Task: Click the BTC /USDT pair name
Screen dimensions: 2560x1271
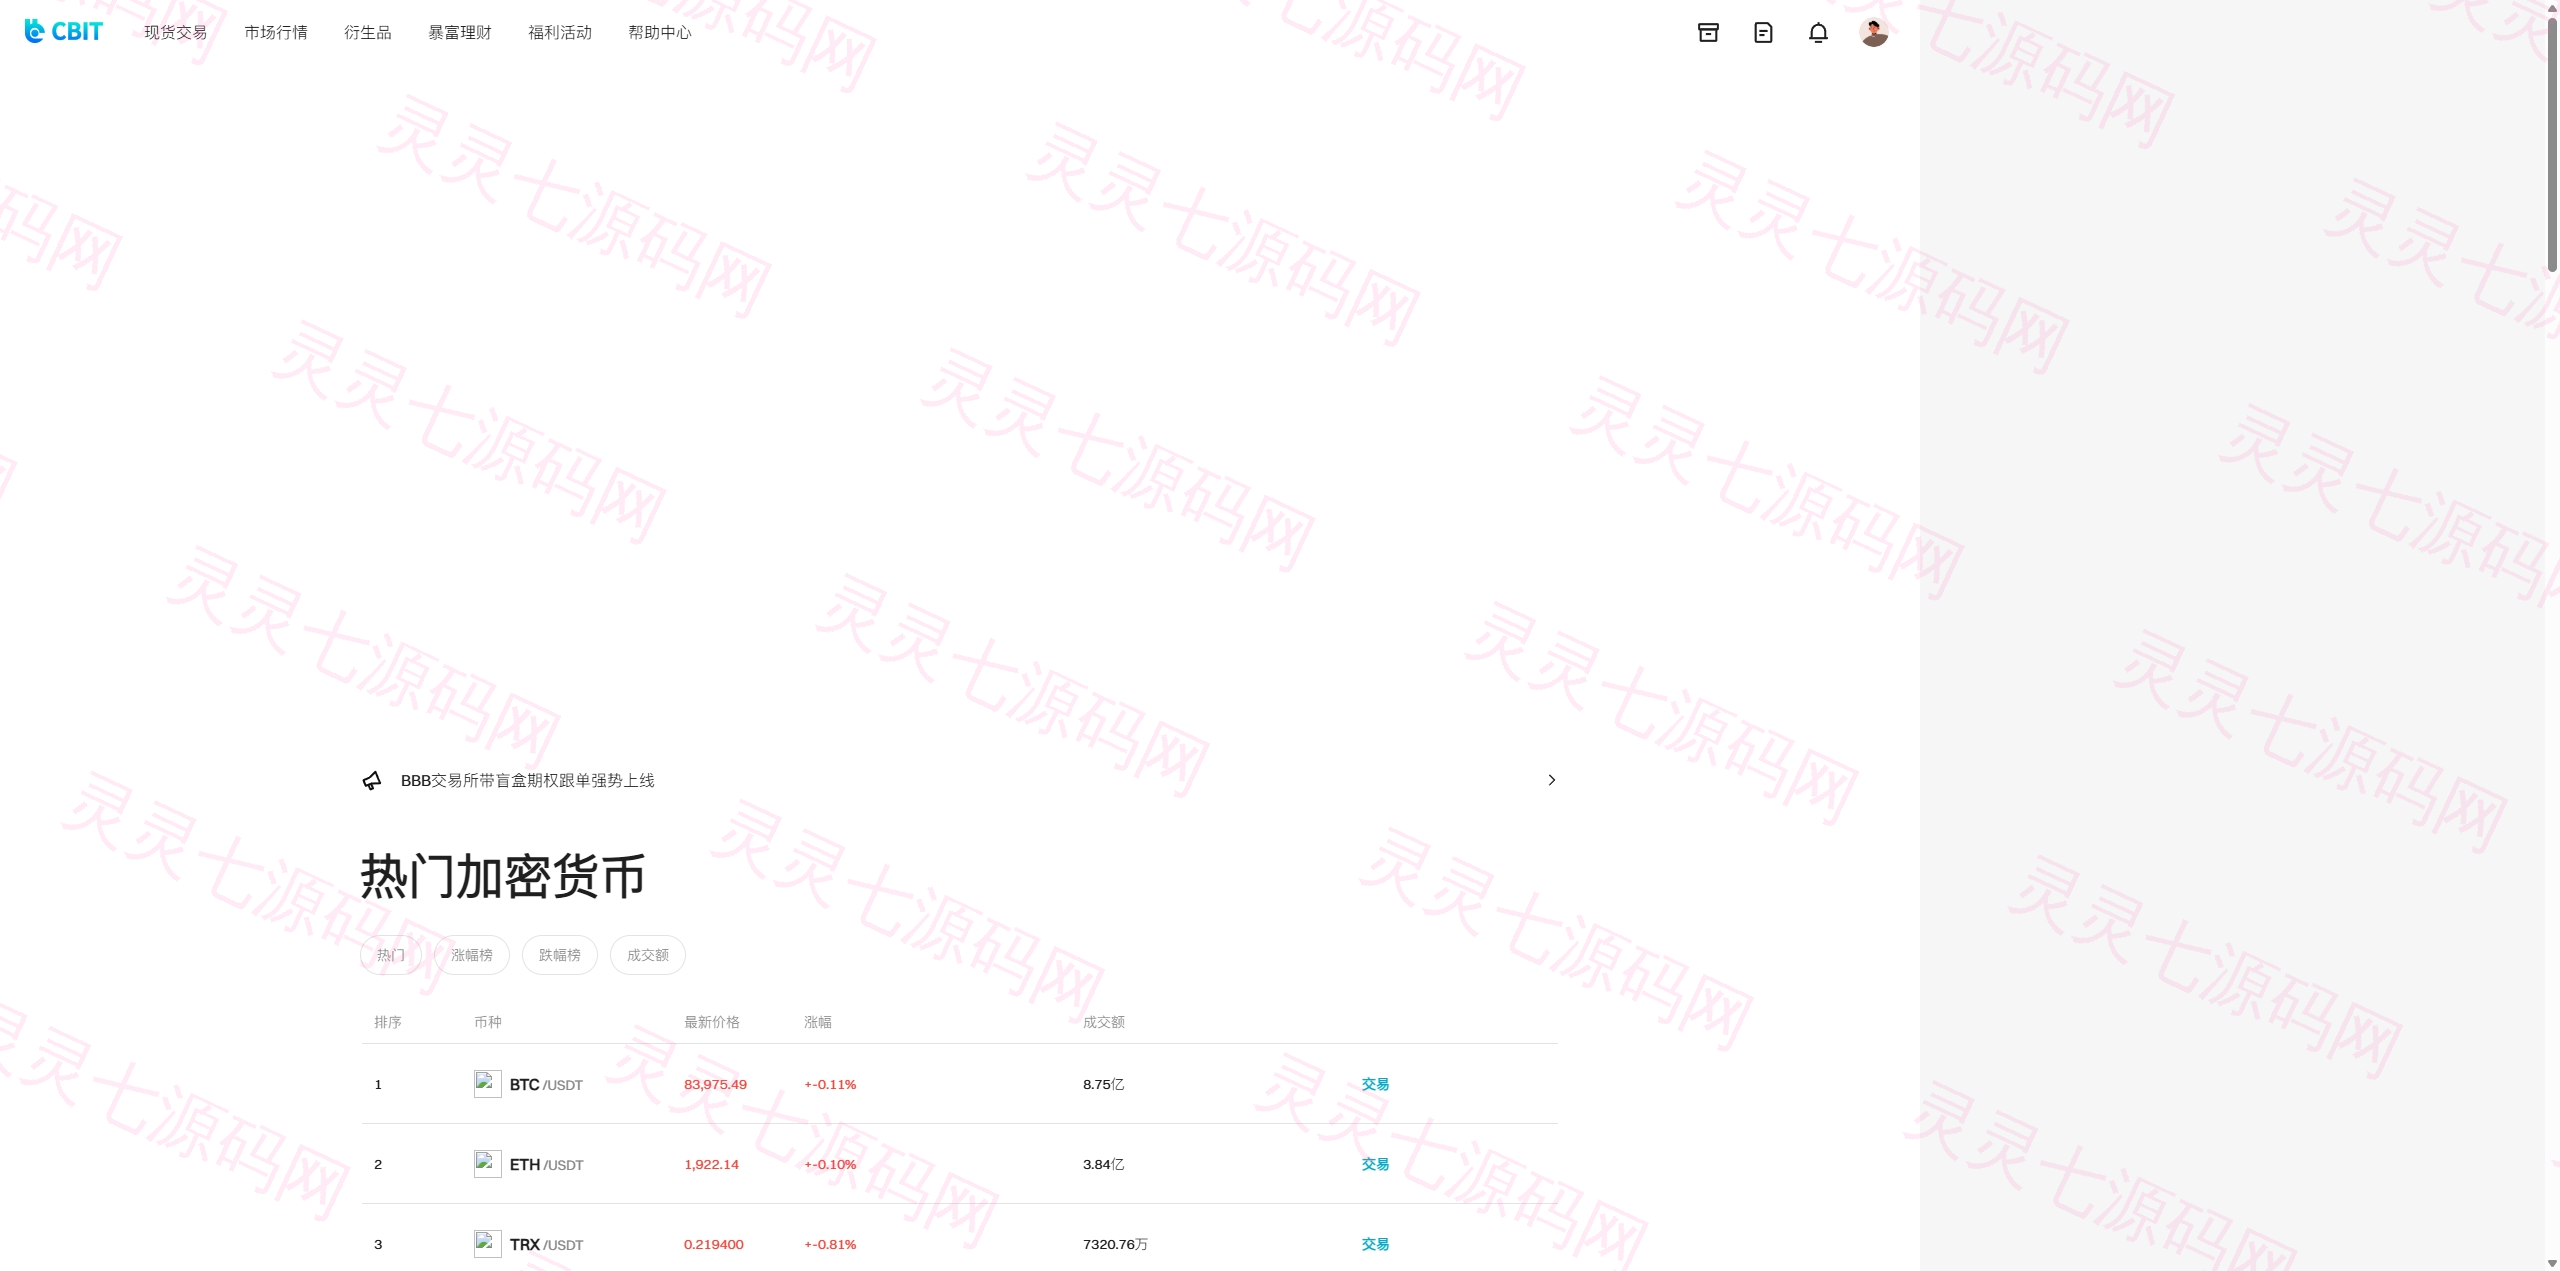Action: tap(546, 1084)
